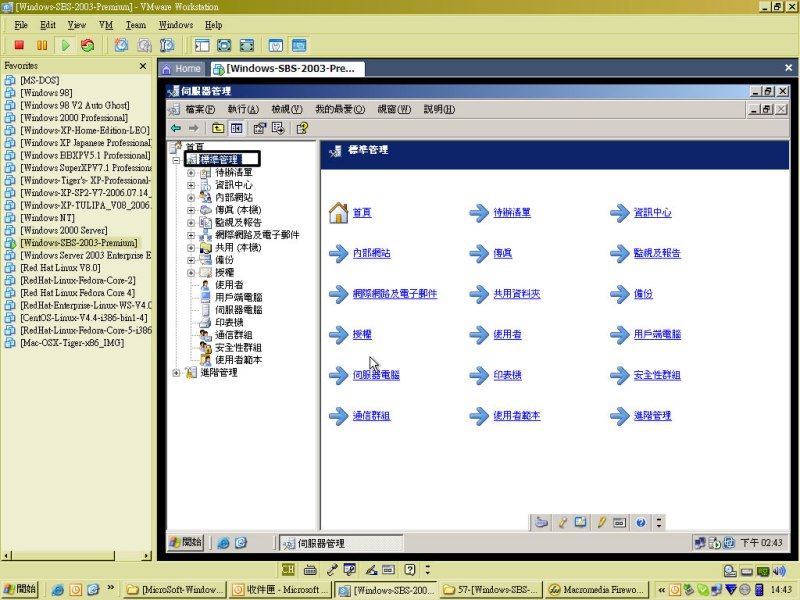Close the Favorites panel with its X

[x=143, y=66]
